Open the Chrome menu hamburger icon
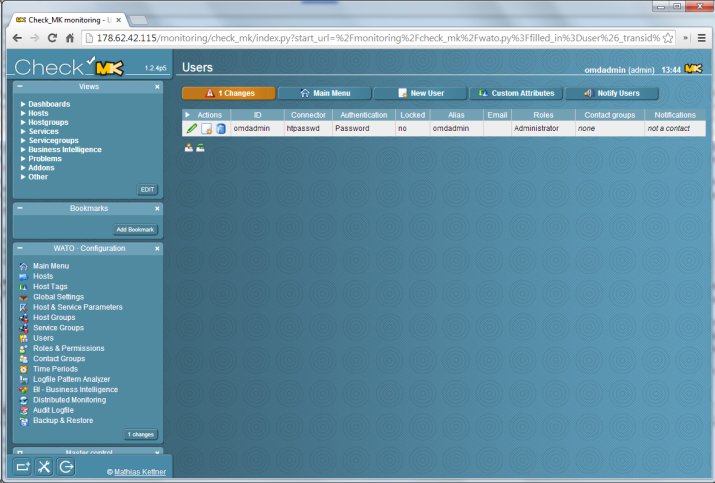 [702, 38]
